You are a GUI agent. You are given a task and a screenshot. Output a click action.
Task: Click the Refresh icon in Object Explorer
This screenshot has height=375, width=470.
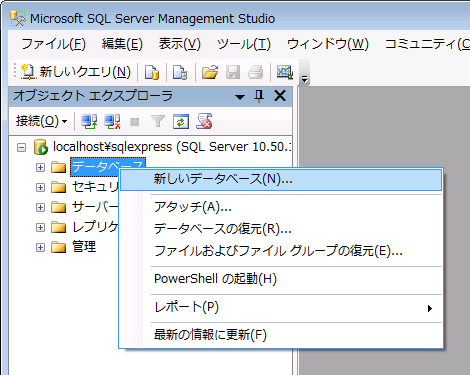(x=181, y=122)
